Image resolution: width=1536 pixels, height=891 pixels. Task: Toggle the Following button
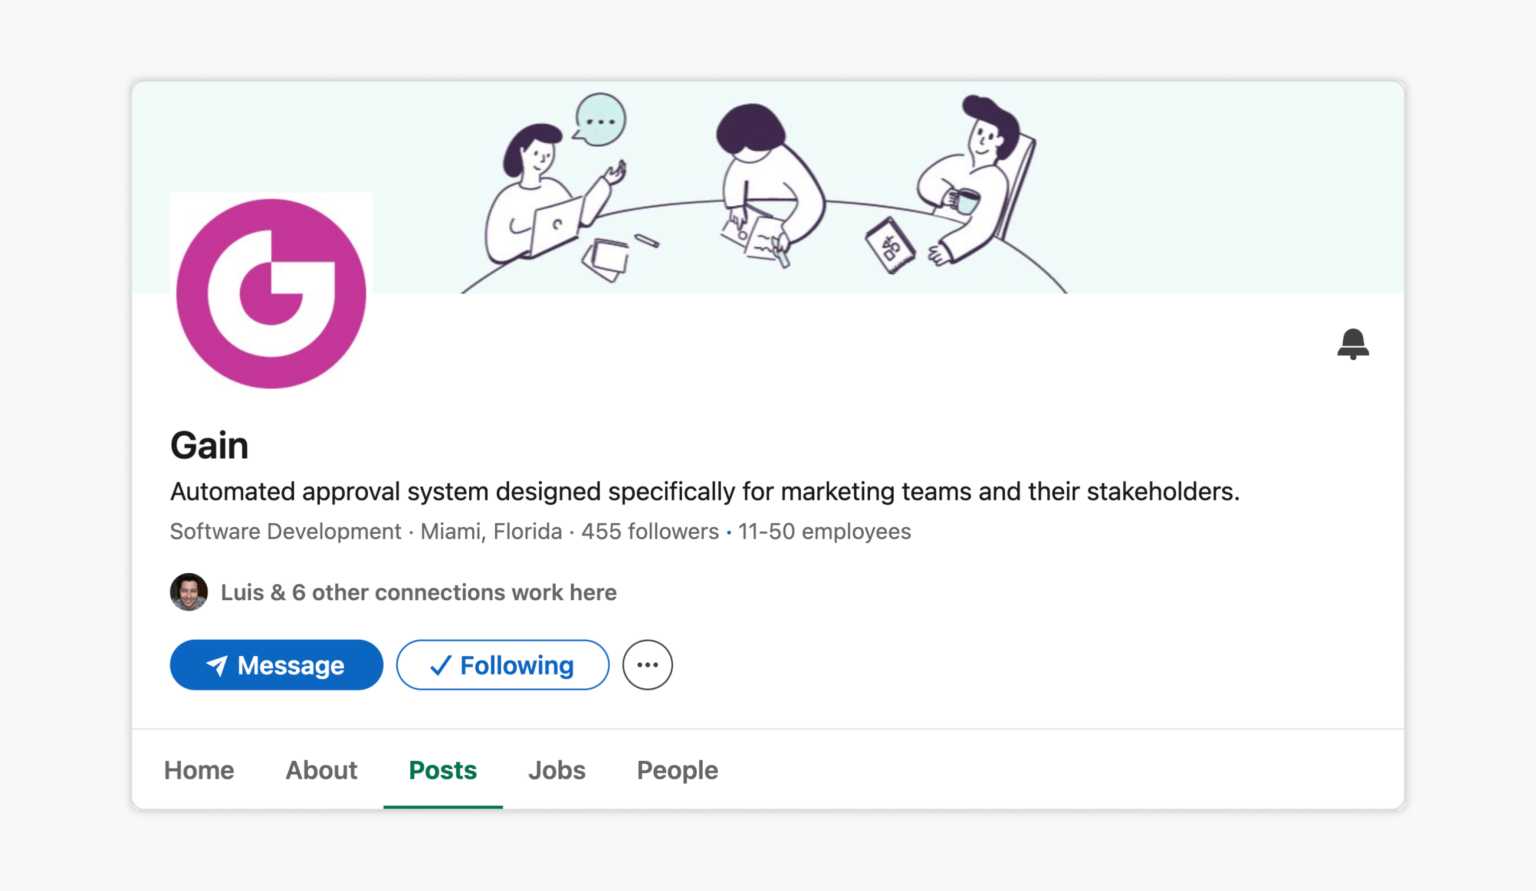[x=503, y=665]
